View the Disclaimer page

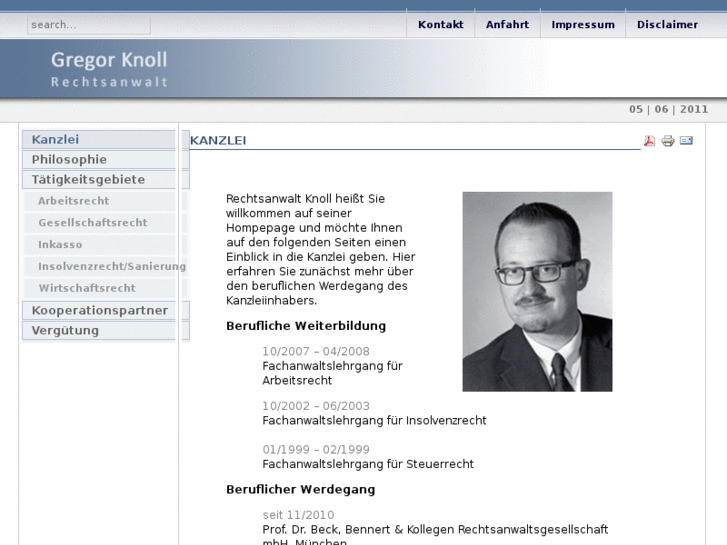667,25
